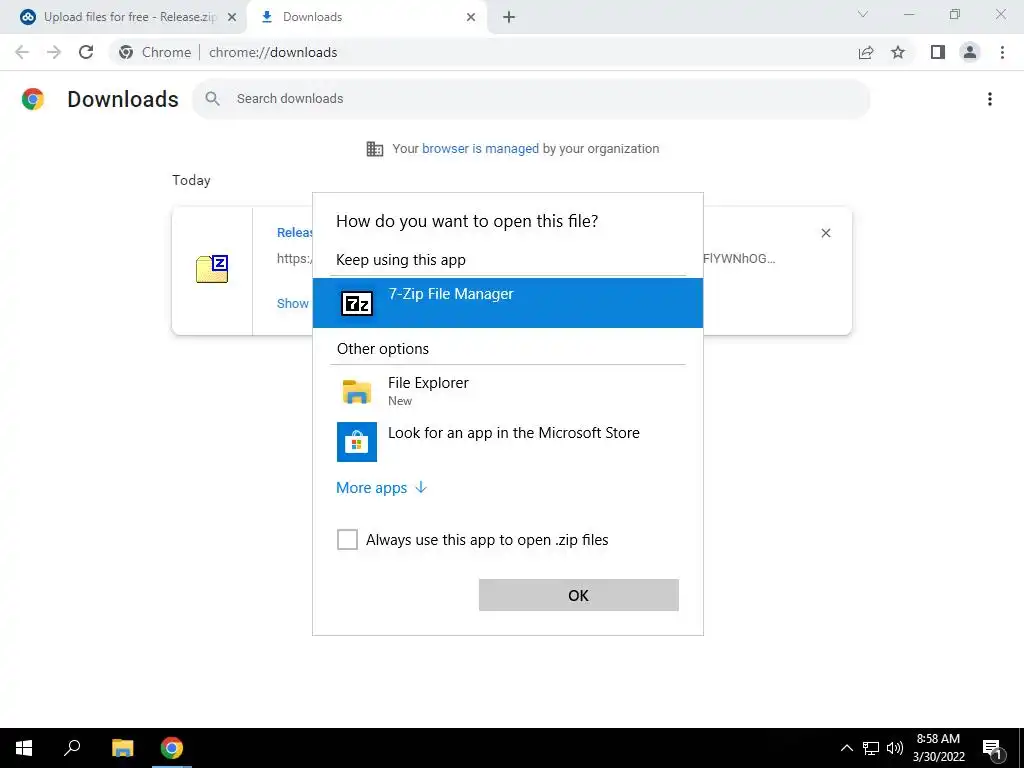
Task: Open the notification center icon
Action: click(992, 749)
